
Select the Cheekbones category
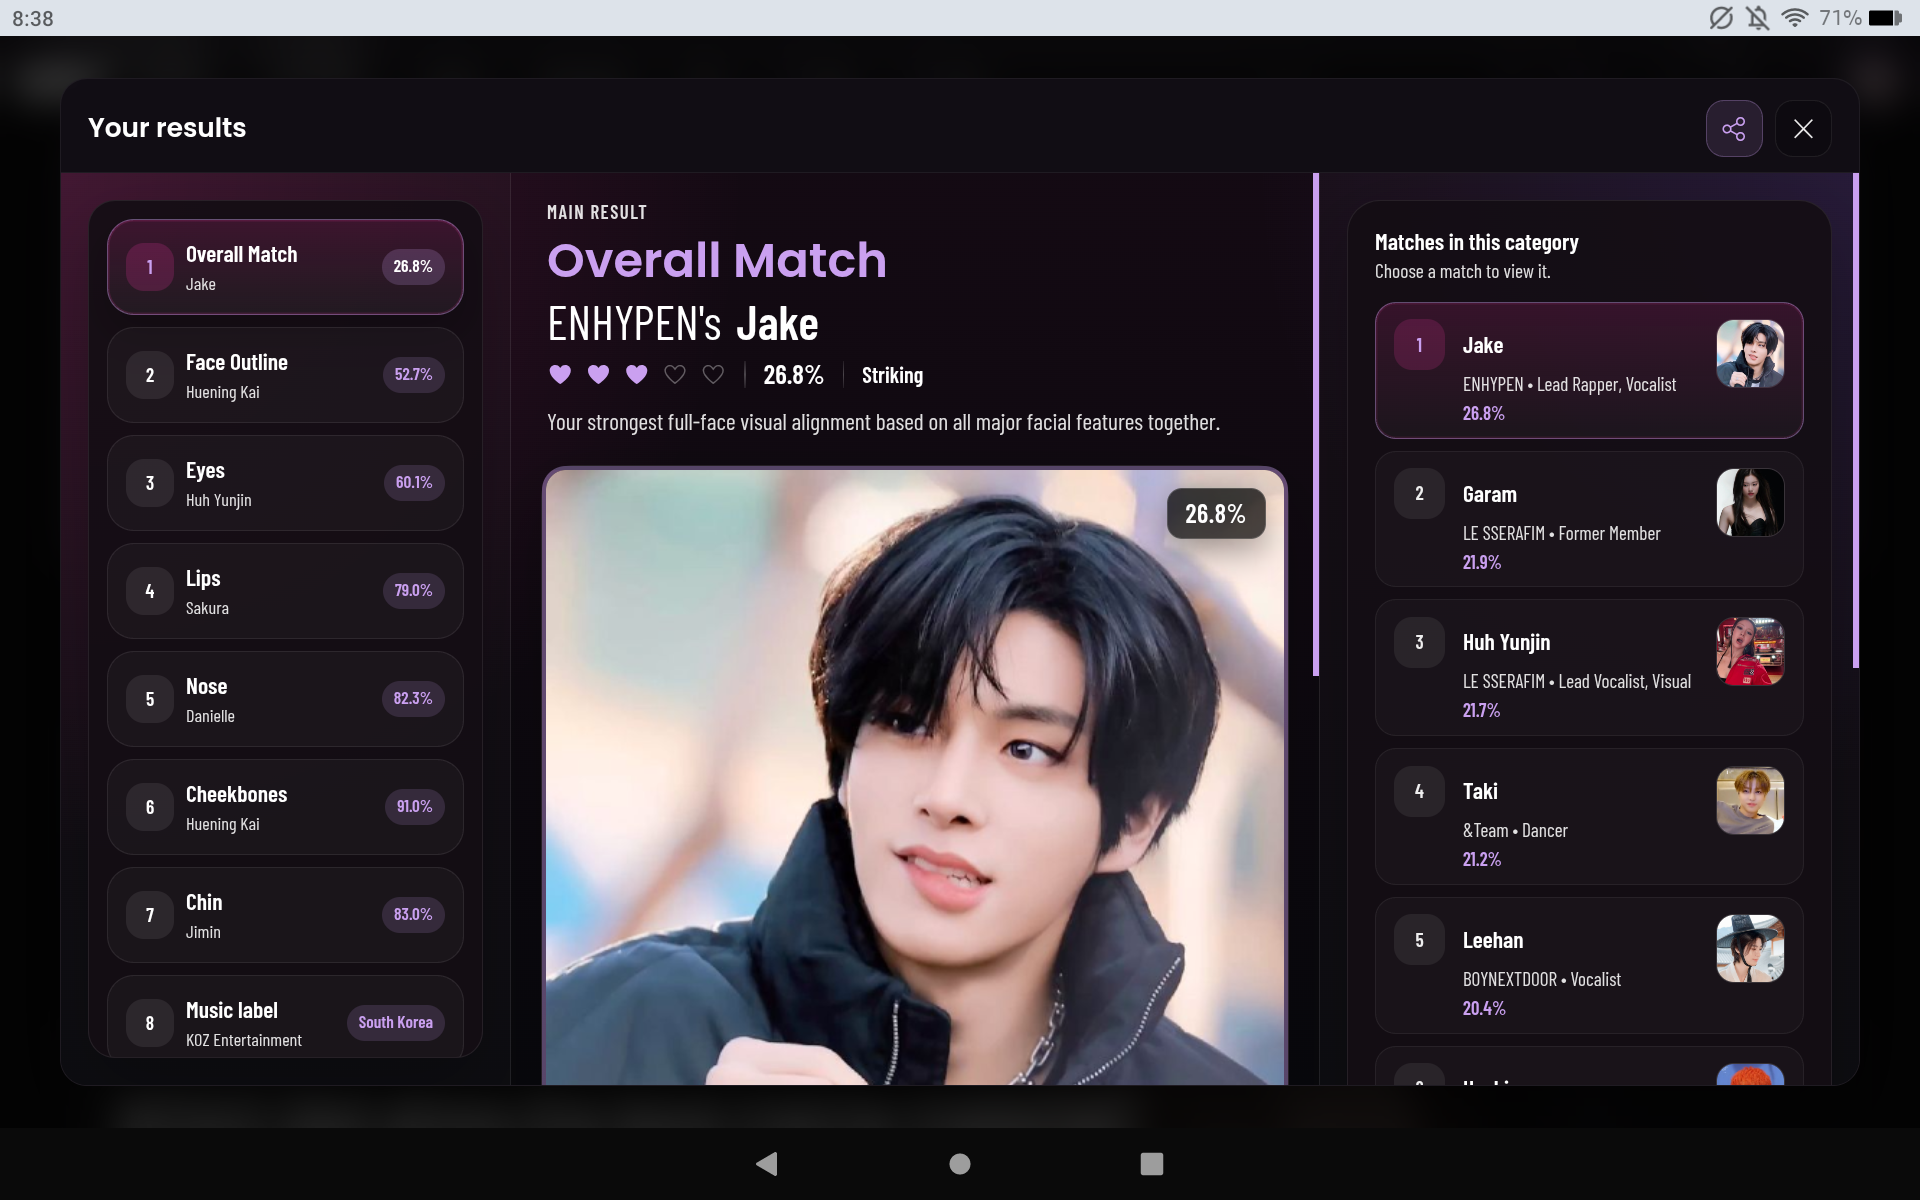pyautogui.click(x=285, y=807)
